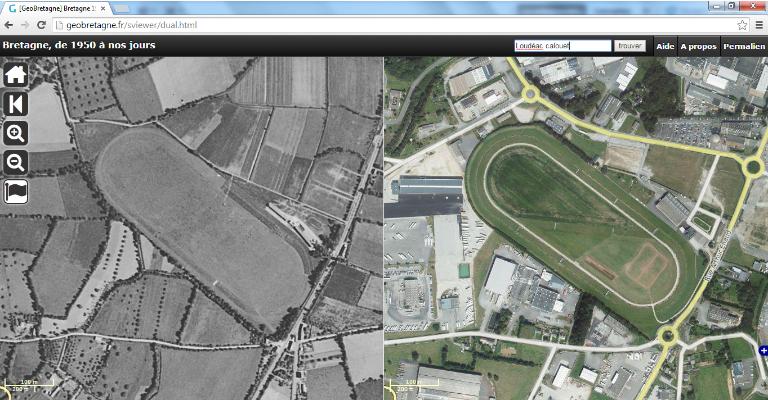Click the browser forward arrow

(25, 24)
